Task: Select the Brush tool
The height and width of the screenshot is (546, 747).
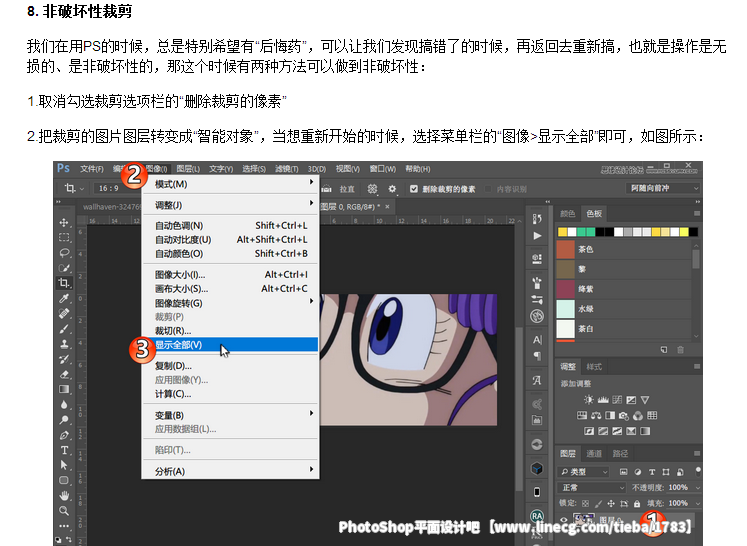Action: 64,329
